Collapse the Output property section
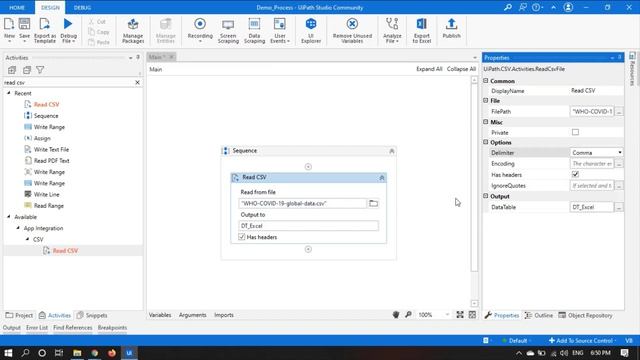The height and width of the screenshot is (360, 640). (486, 196)
